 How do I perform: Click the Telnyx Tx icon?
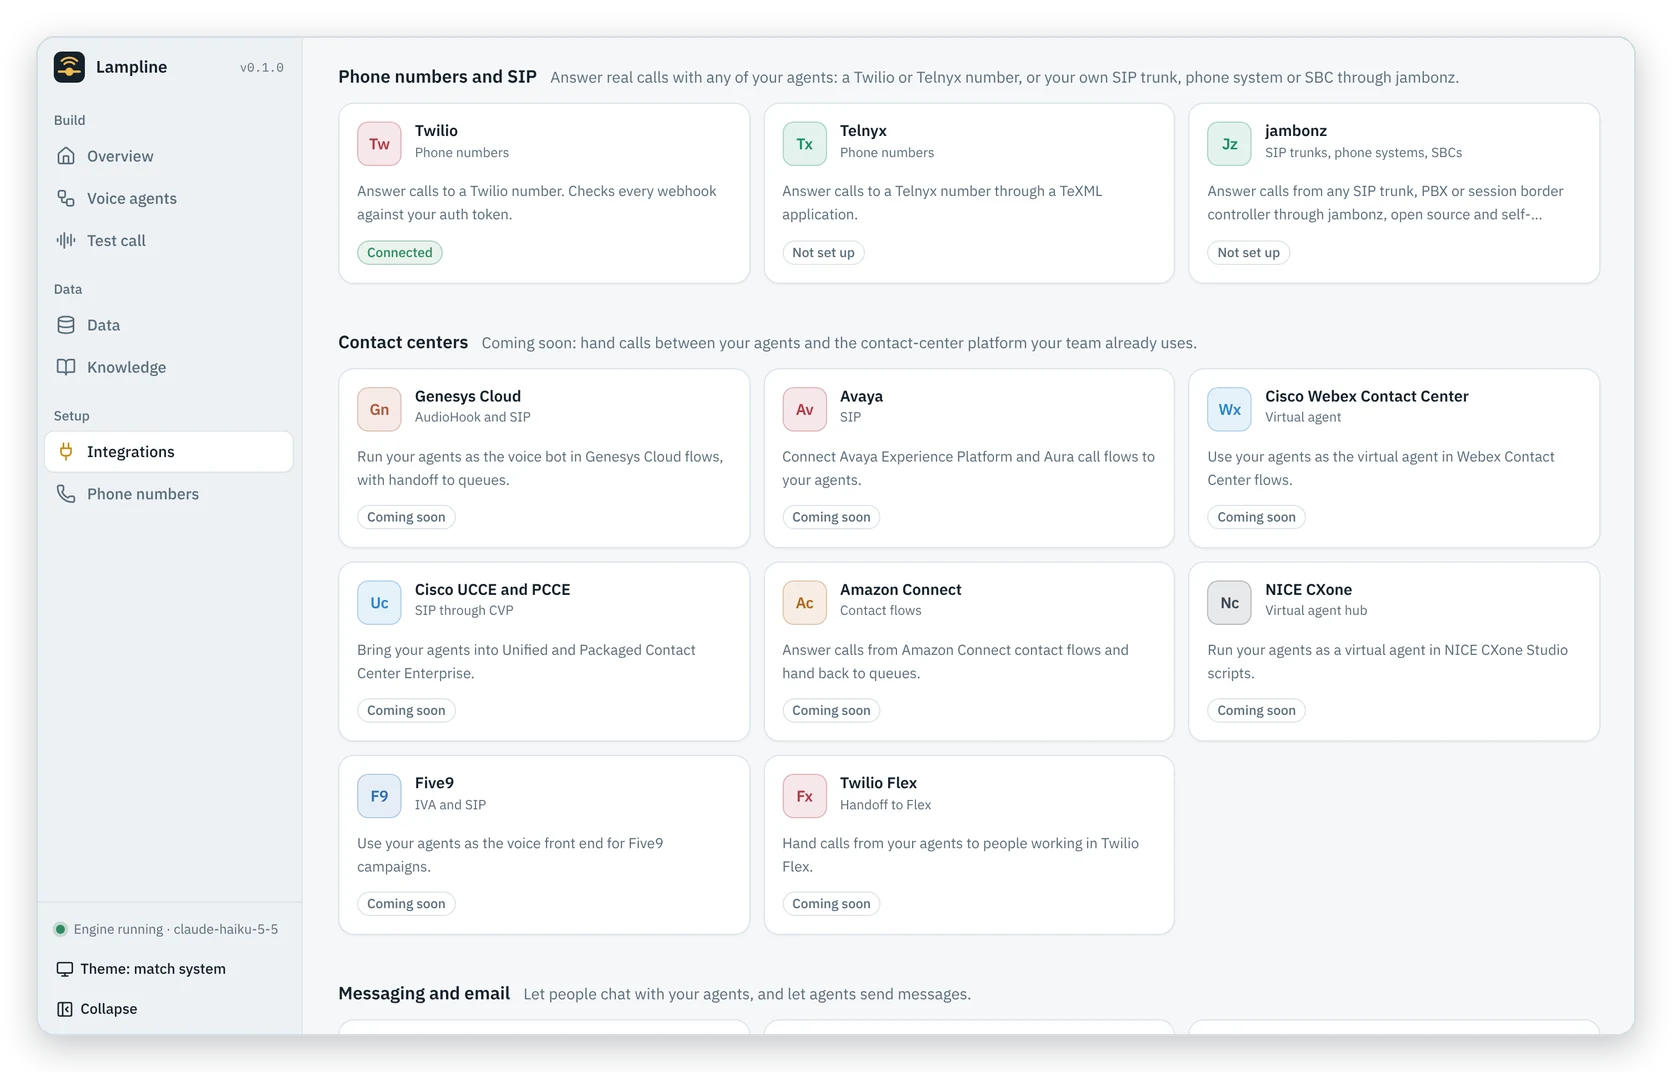pos(804,144)
